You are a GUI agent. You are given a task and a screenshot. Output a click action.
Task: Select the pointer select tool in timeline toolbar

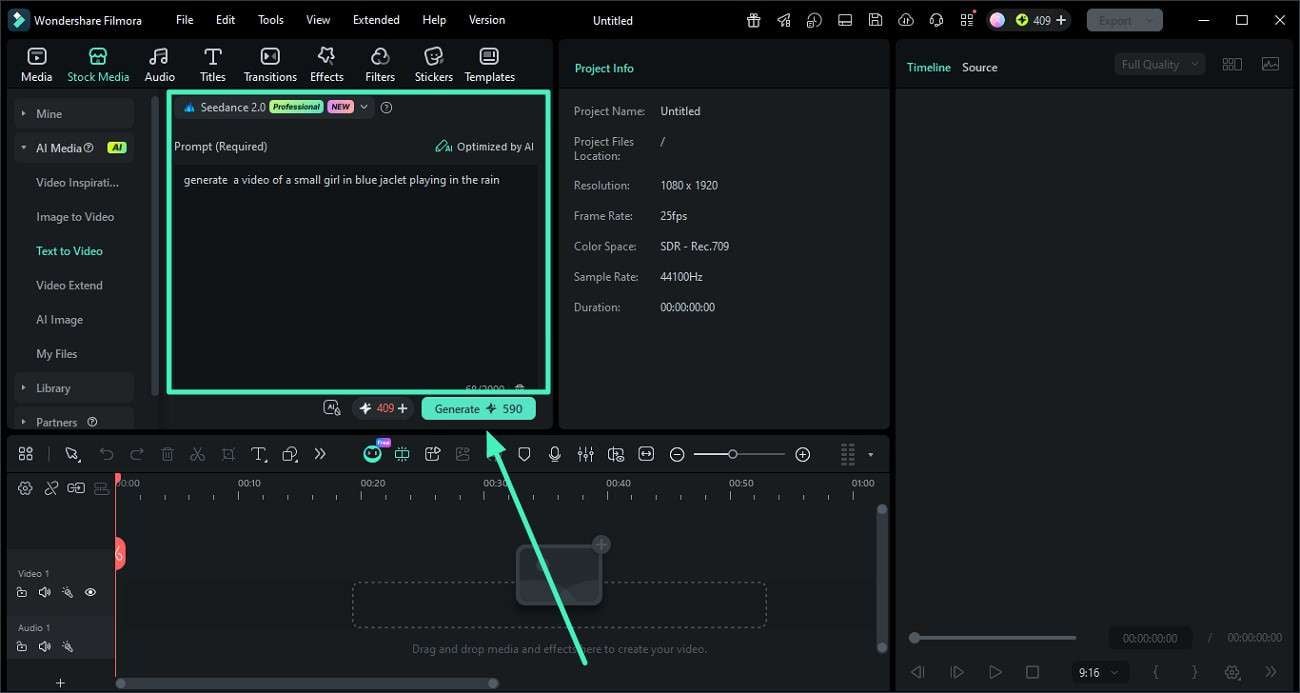pyautogui.click(x=72, y=454)
